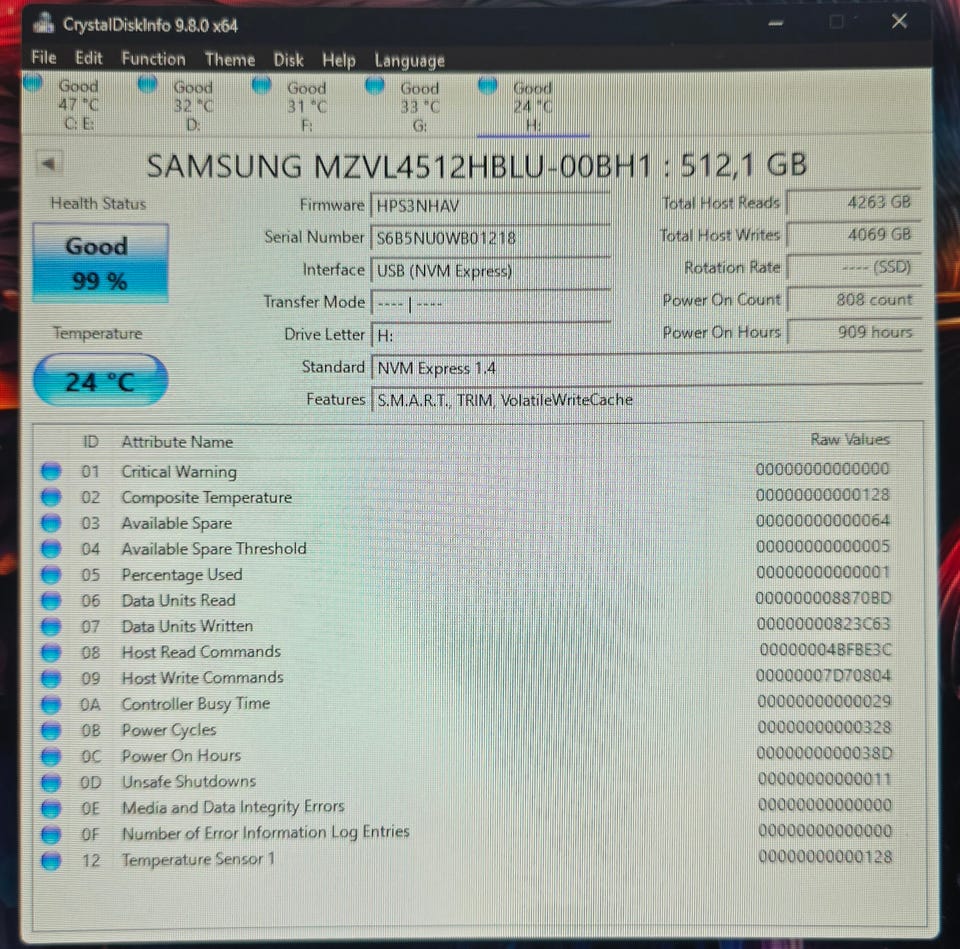Click the Serial Number field
The width and height of the screenshot is (960, 949).
click(490, 238)
